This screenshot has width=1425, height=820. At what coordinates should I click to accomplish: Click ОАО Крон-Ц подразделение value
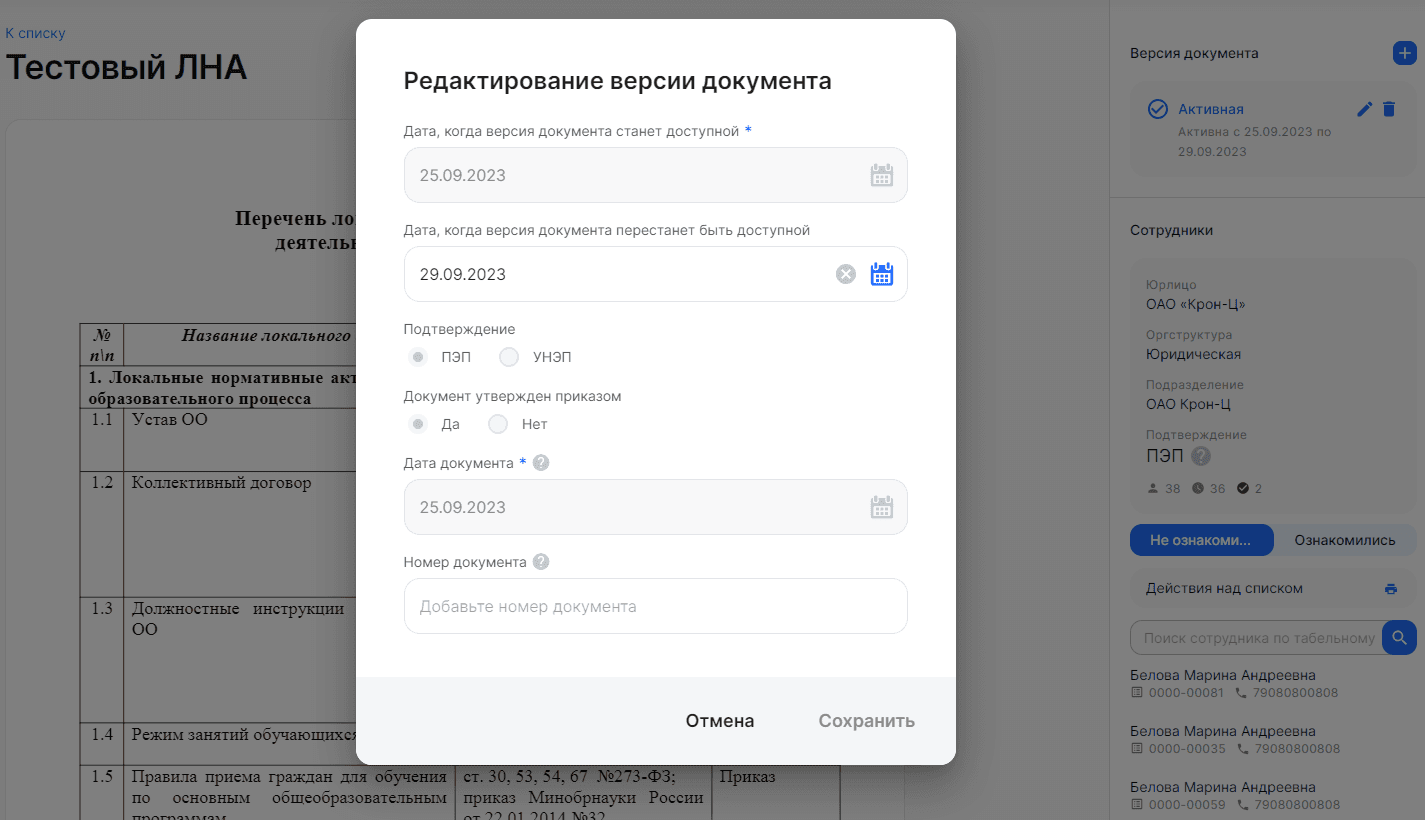(1188, 404)
